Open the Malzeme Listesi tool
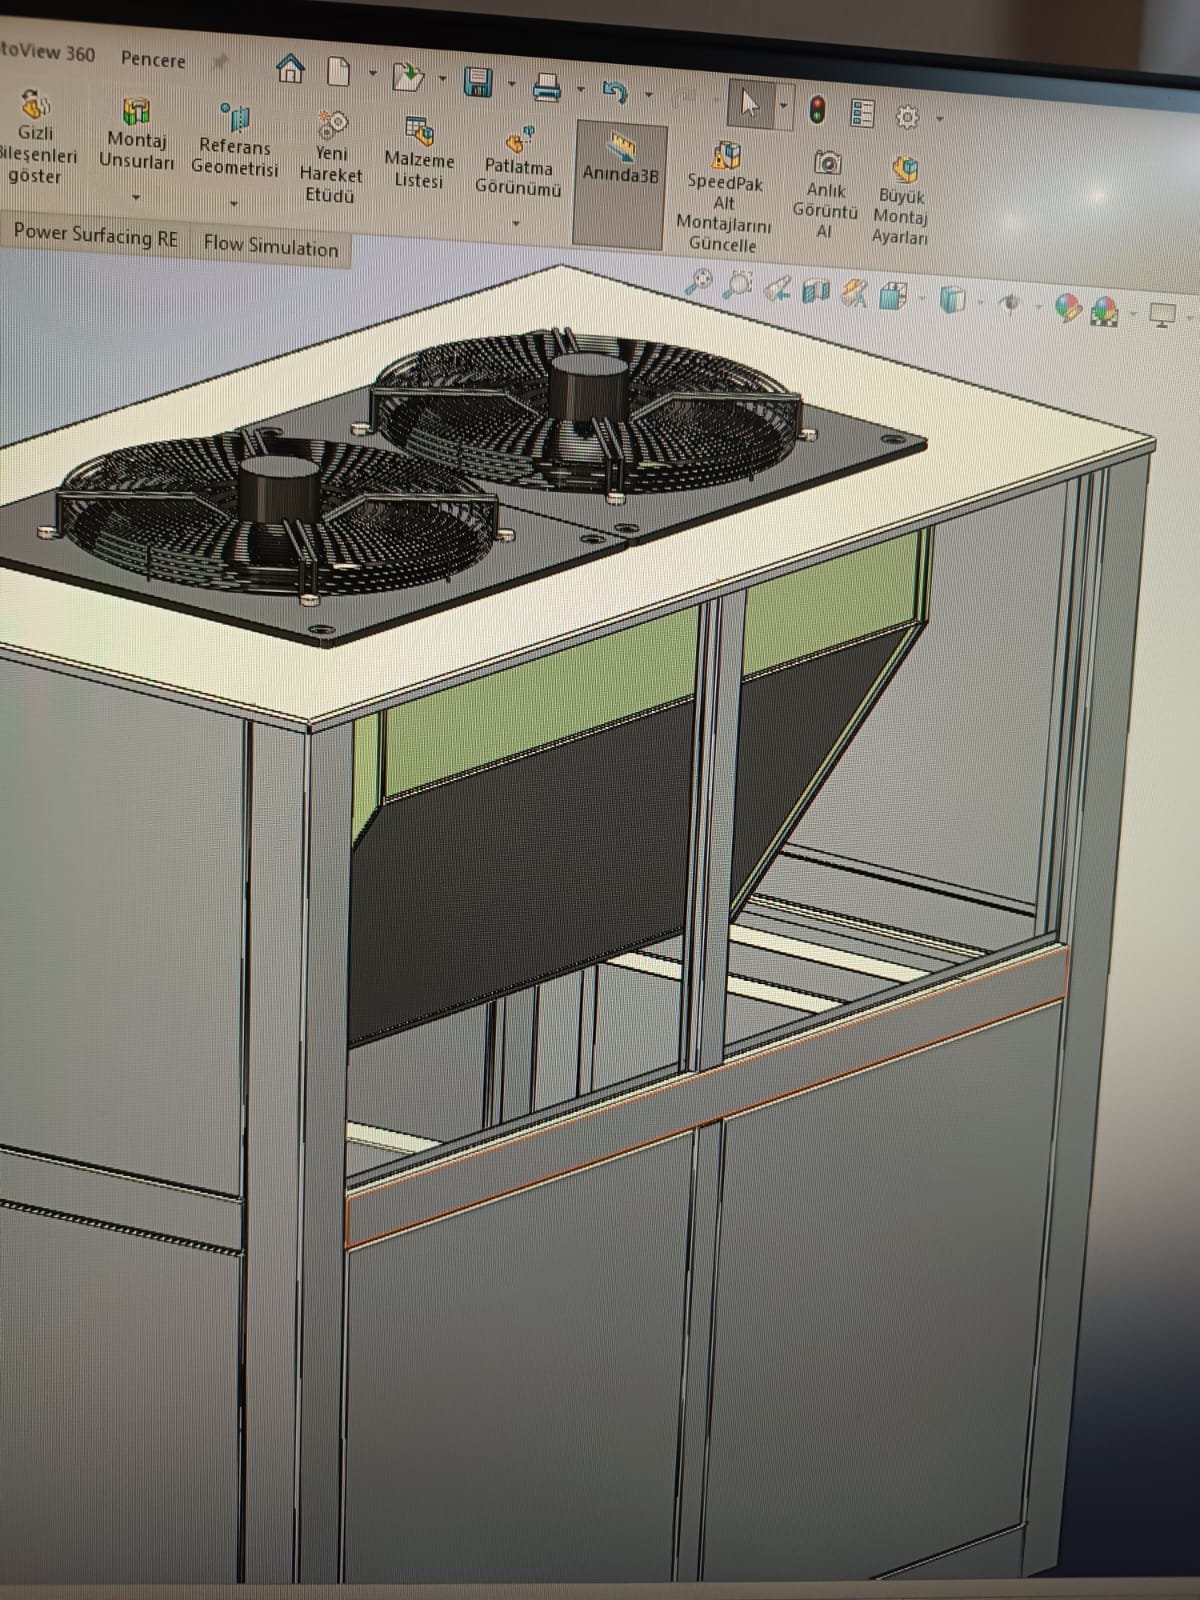The height and width of the screenshot is (1600, 1200). [x=418, y=153]
